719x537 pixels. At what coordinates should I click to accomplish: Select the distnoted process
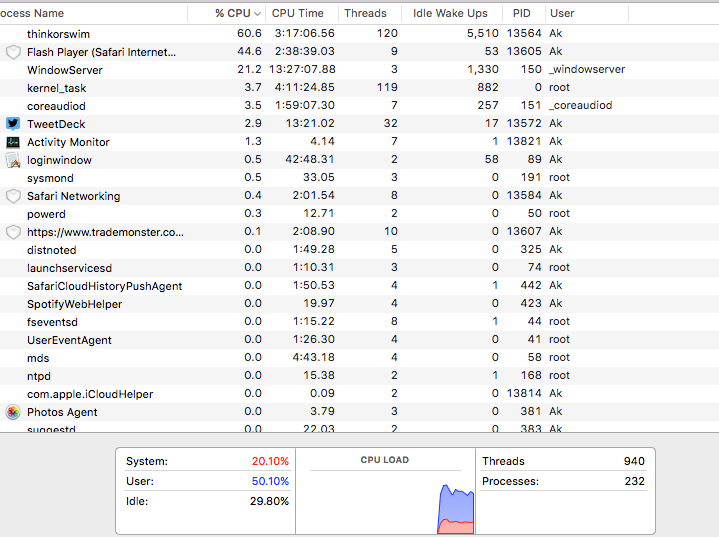click(x=51, y=250)
